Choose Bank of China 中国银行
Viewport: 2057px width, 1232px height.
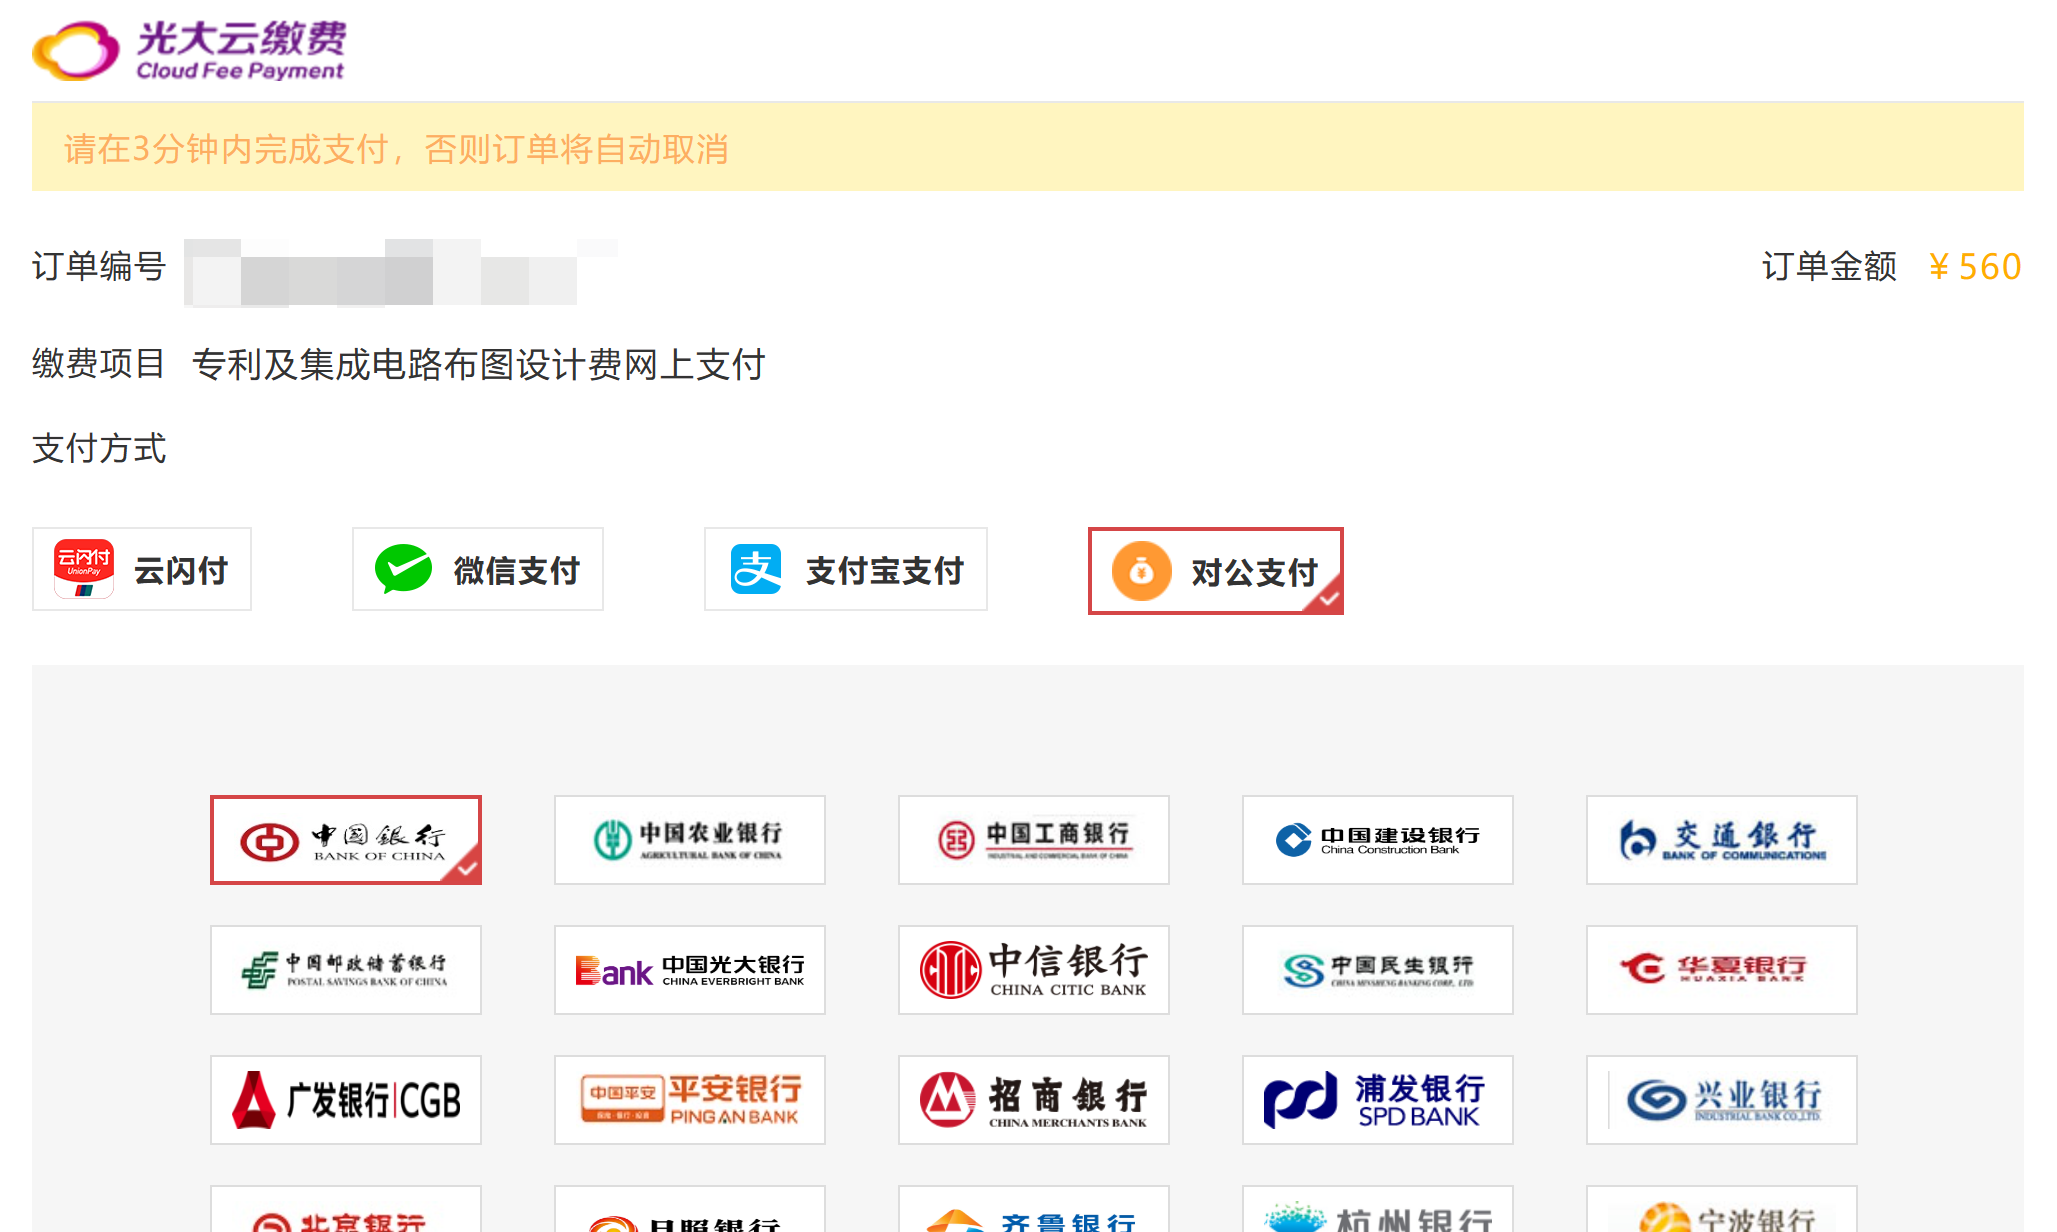coord(346,840)
